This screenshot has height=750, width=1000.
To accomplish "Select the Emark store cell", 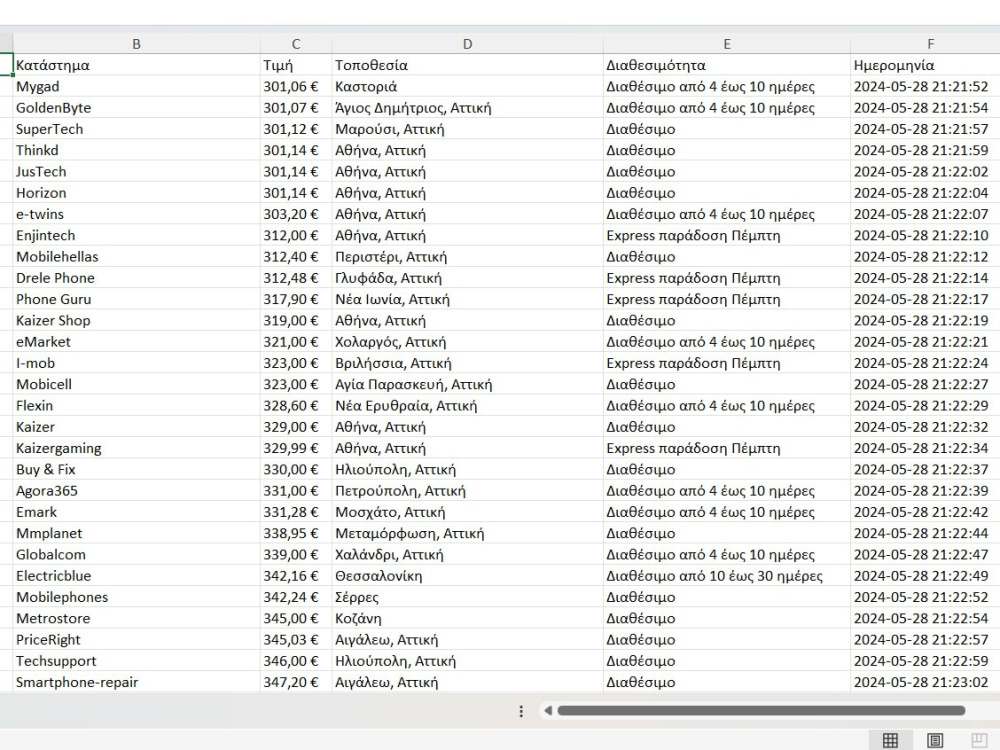I will point(136,512).
